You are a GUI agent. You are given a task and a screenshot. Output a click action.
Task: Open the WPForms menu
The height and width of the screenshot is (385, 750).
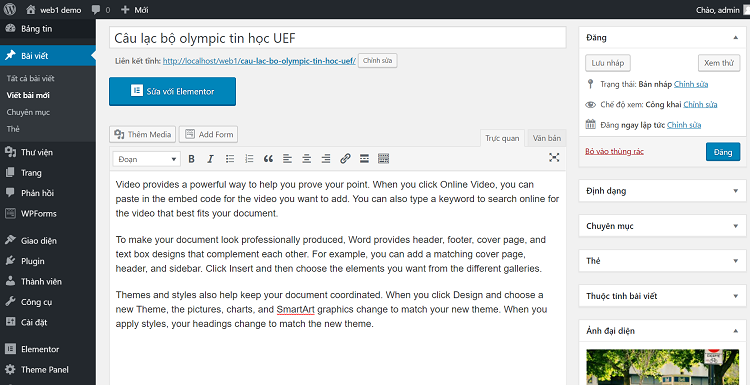click(48, 213)
